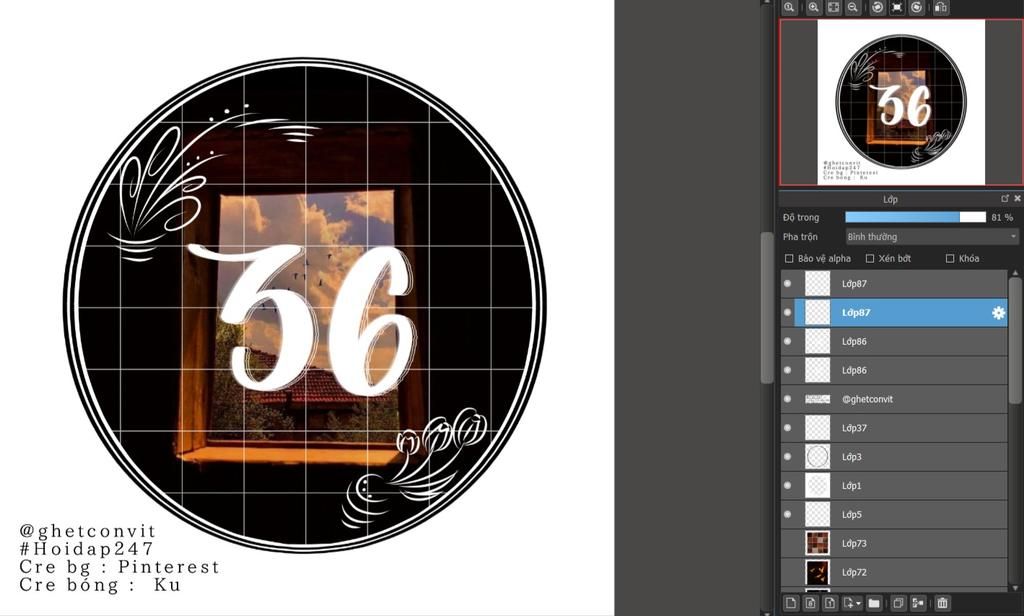
Task: Select the Lớp37 layer row
Action: pyautogui.click(x=894, y=428)
